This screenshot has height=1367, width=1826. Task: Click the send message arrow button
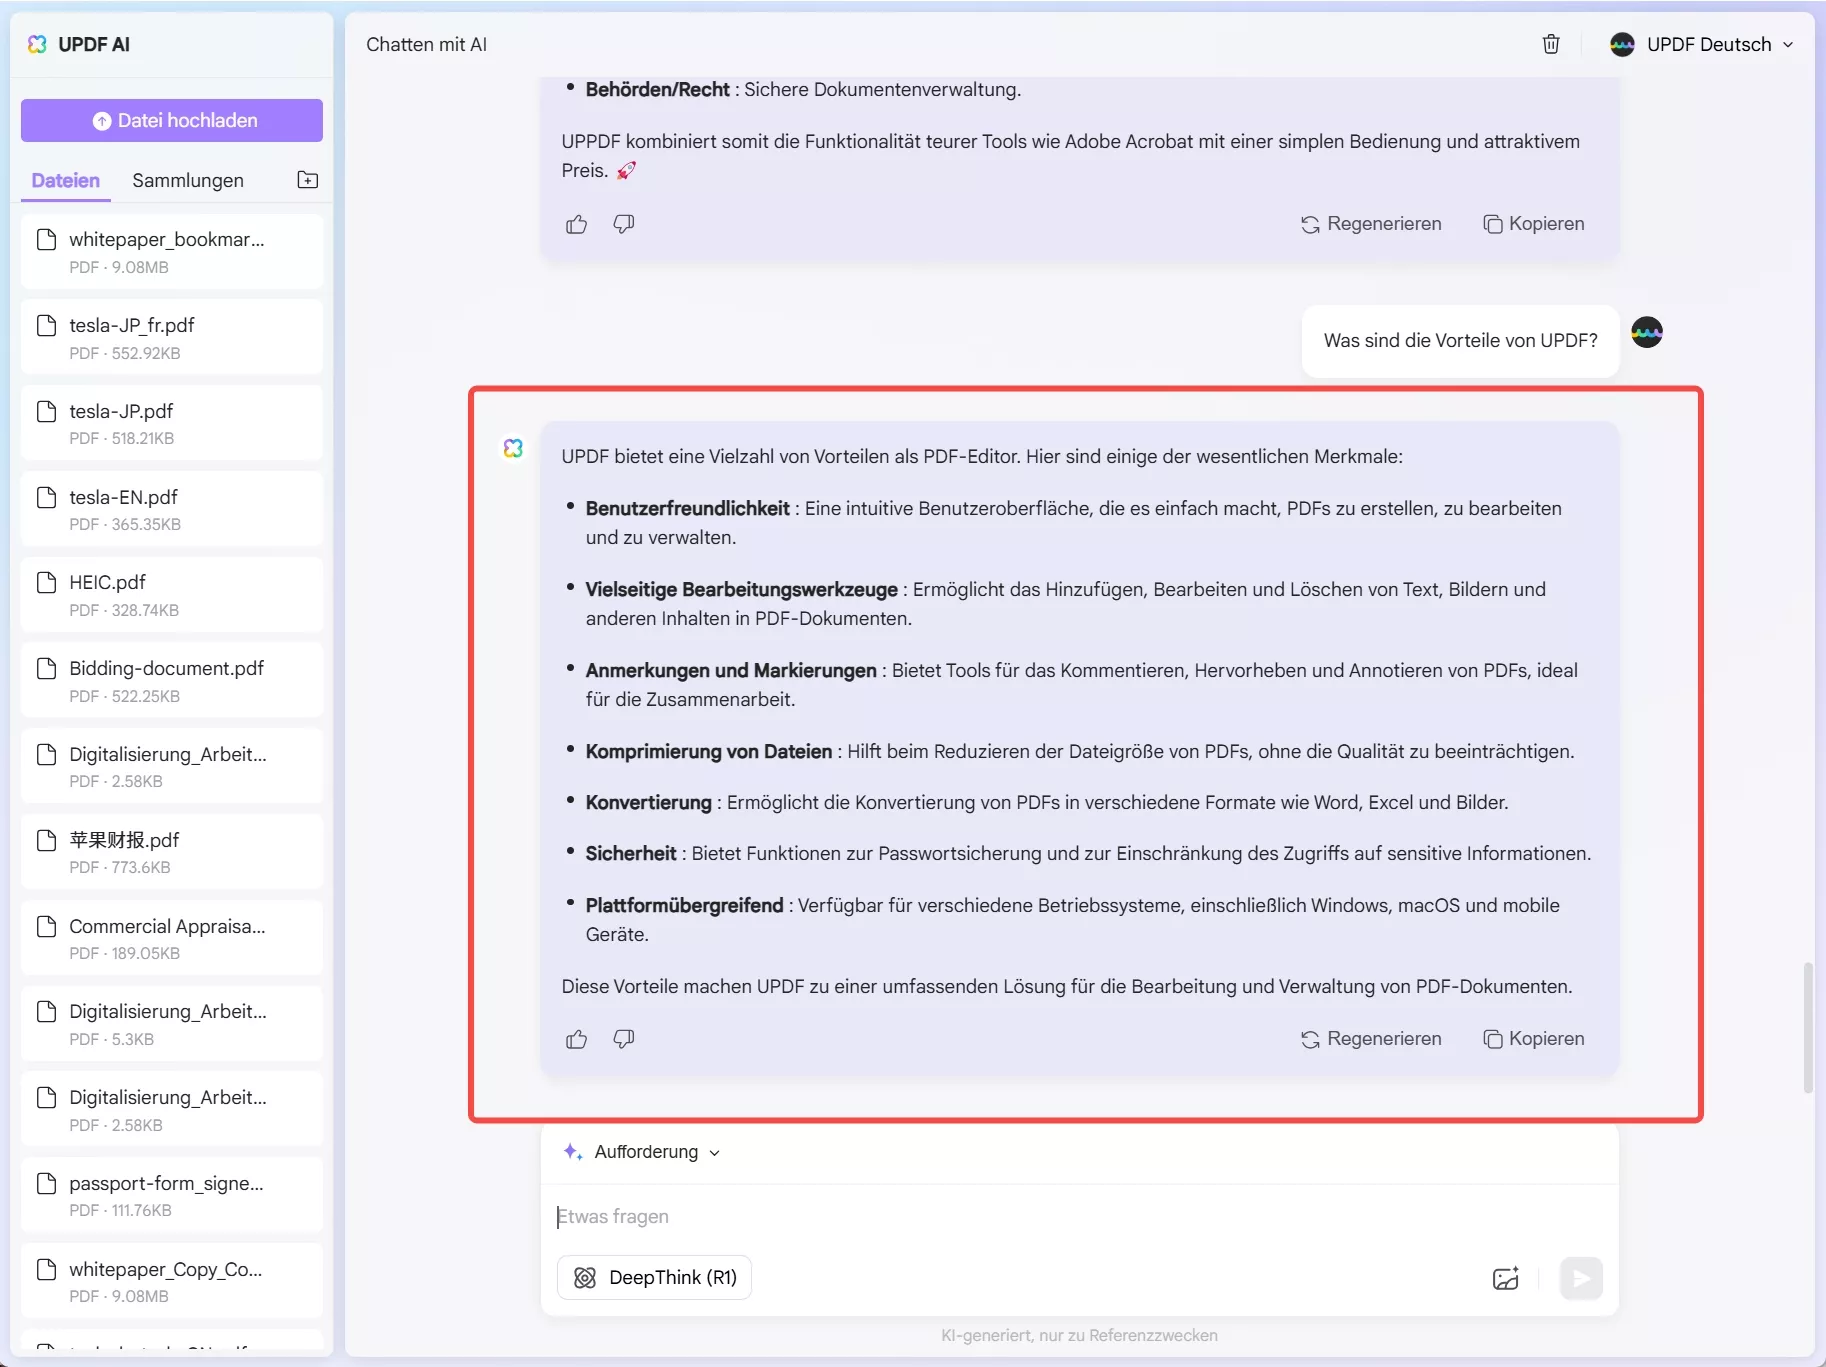[x=1581, y=1278]
